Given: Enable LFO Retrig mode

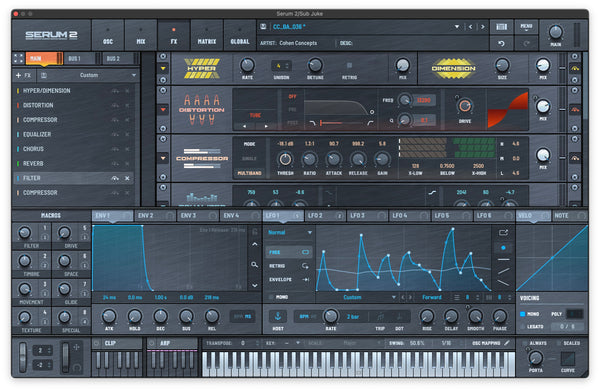Looking at the screenshot, I should (289, 266).
